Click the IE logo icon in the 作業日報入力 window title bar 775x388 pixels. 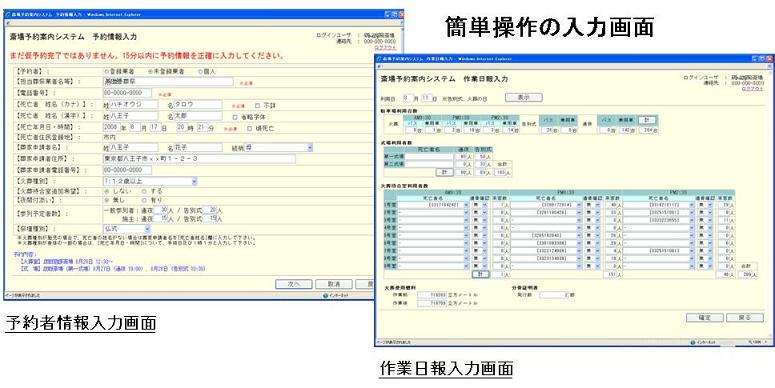pos(379,58)
